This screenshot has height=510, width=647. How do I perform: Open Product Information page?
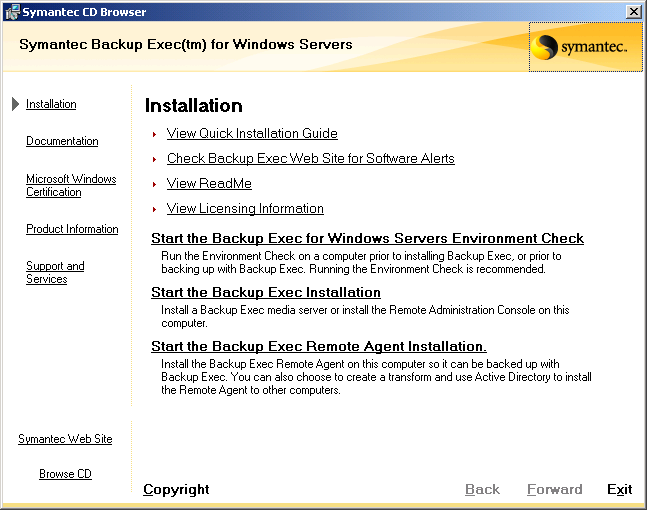pos(72,229)
